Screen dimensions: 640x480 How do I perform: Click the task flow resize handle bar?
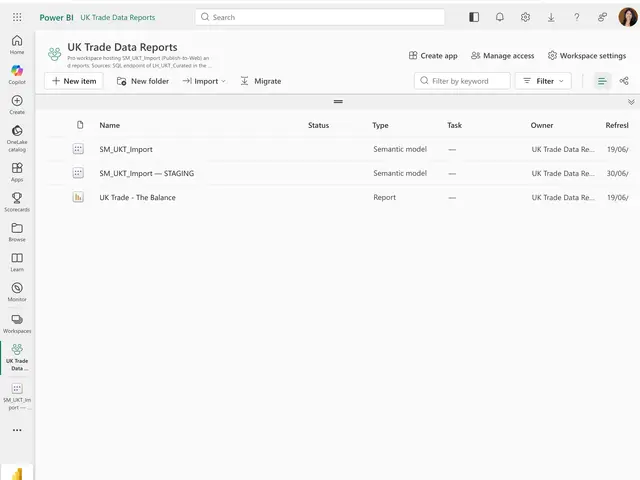(338, 102)
